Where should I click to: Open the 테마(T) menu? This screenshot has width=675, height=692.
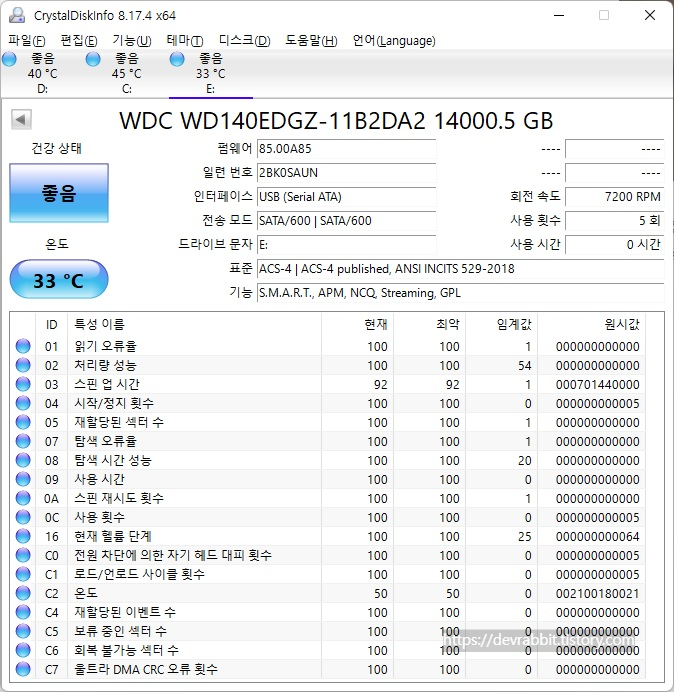point(185,41)
